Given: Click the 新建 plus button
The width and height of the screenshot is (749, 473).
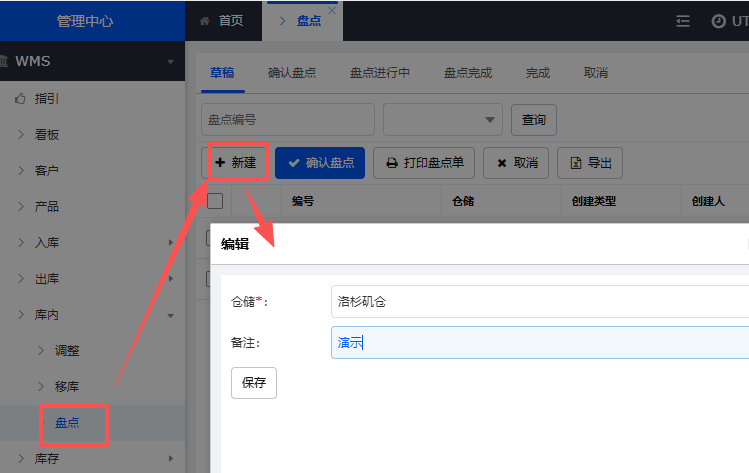Looking at the screenshot, I should coord(235,162).
